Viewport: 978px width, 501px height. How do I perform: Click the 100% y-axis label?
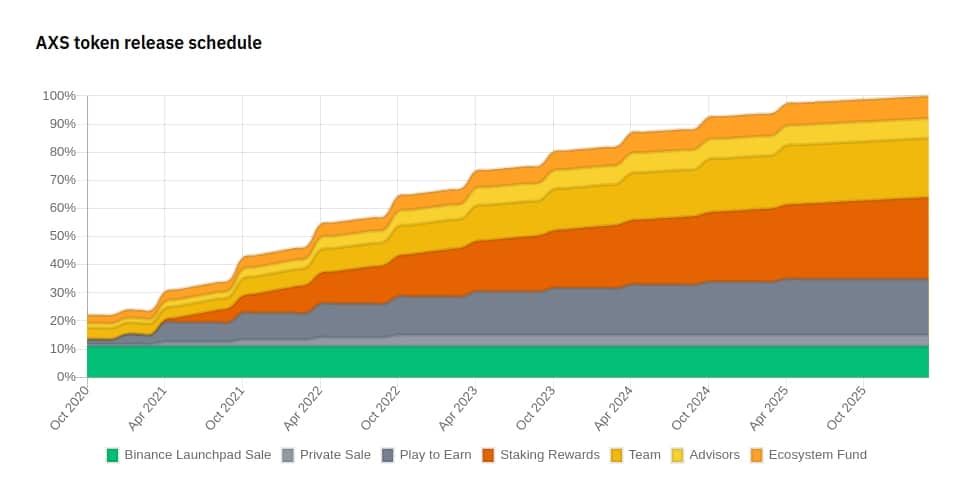(59, 96)
